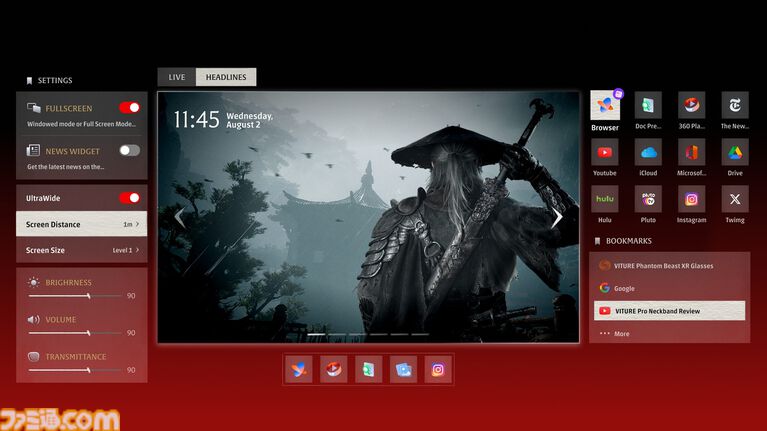Turn off the UltraWide switch
Viewport: 767px width, 431px height.
[x=130, y=198]
